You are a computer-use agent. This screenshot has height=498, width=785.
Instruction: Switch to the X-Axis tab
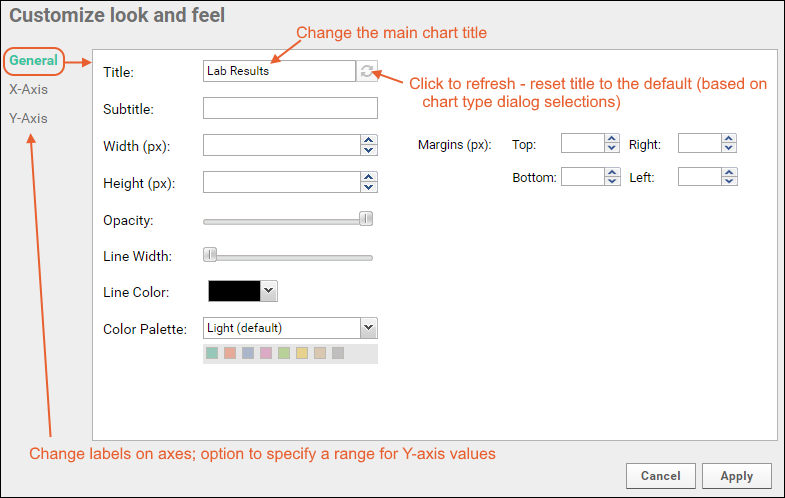coord(28,89)
